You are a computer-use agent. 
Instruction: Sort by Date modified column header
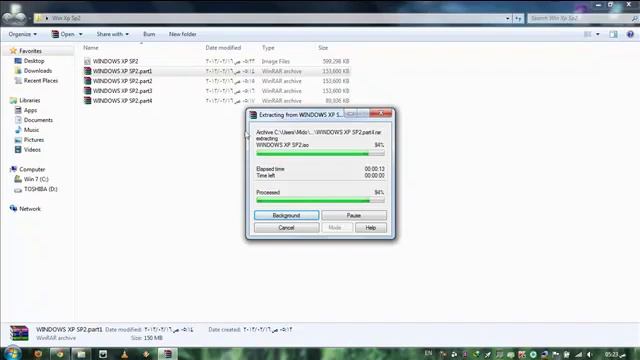tap(223, 48)
